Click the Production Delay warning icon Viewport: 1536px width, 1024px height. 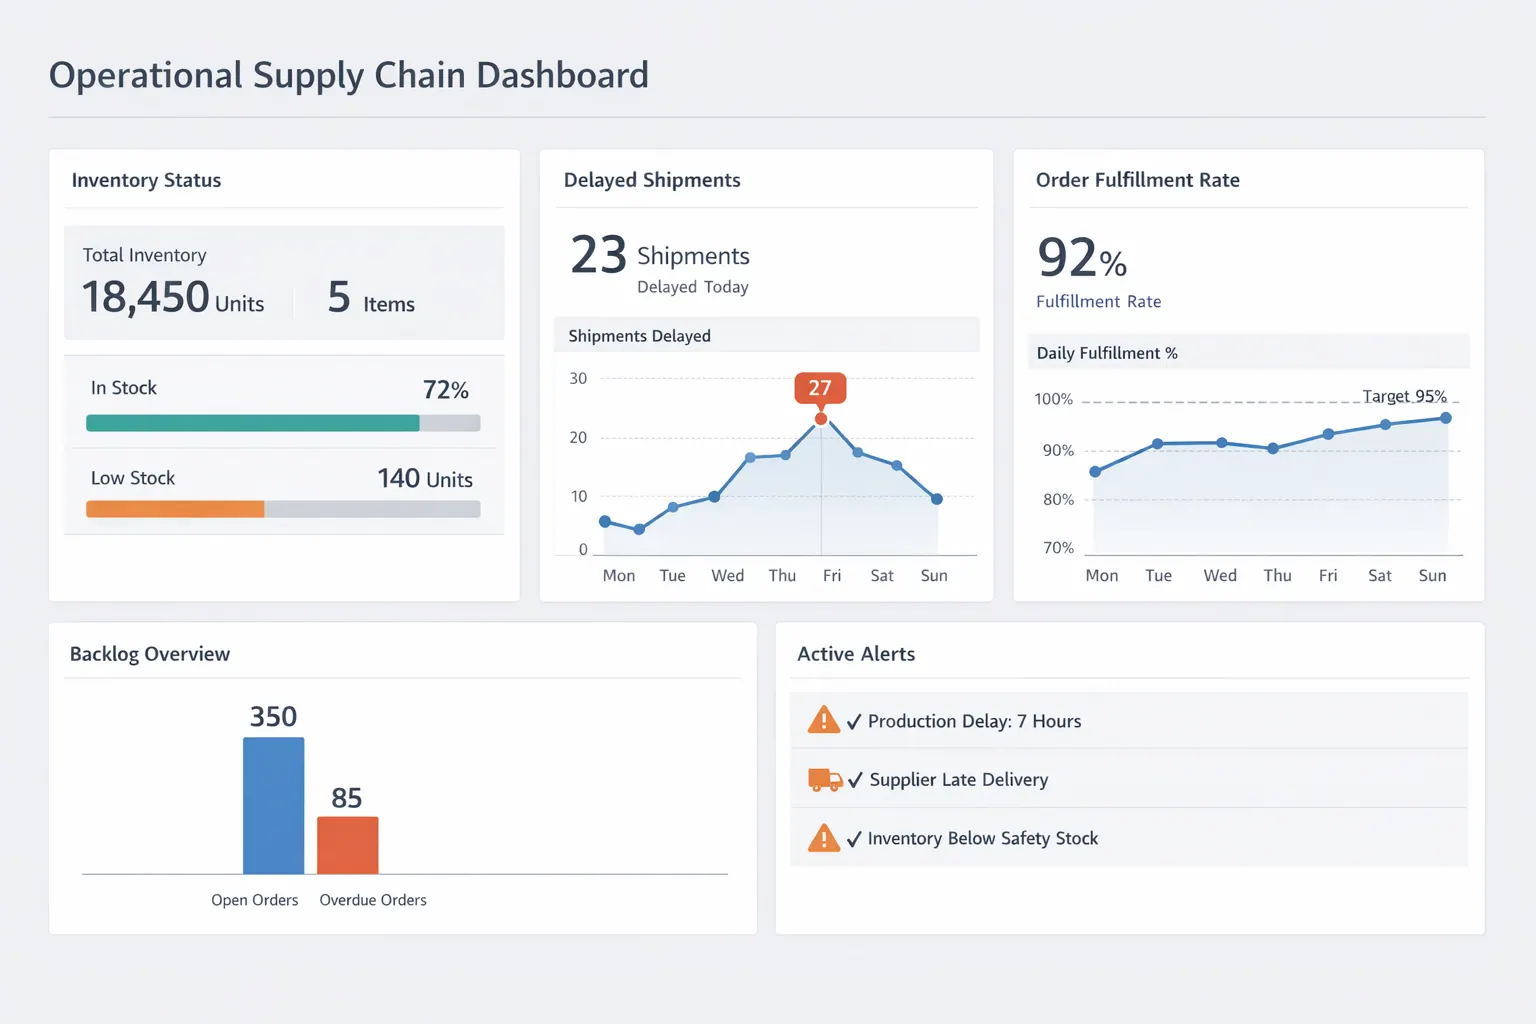(x=822, y=719)
